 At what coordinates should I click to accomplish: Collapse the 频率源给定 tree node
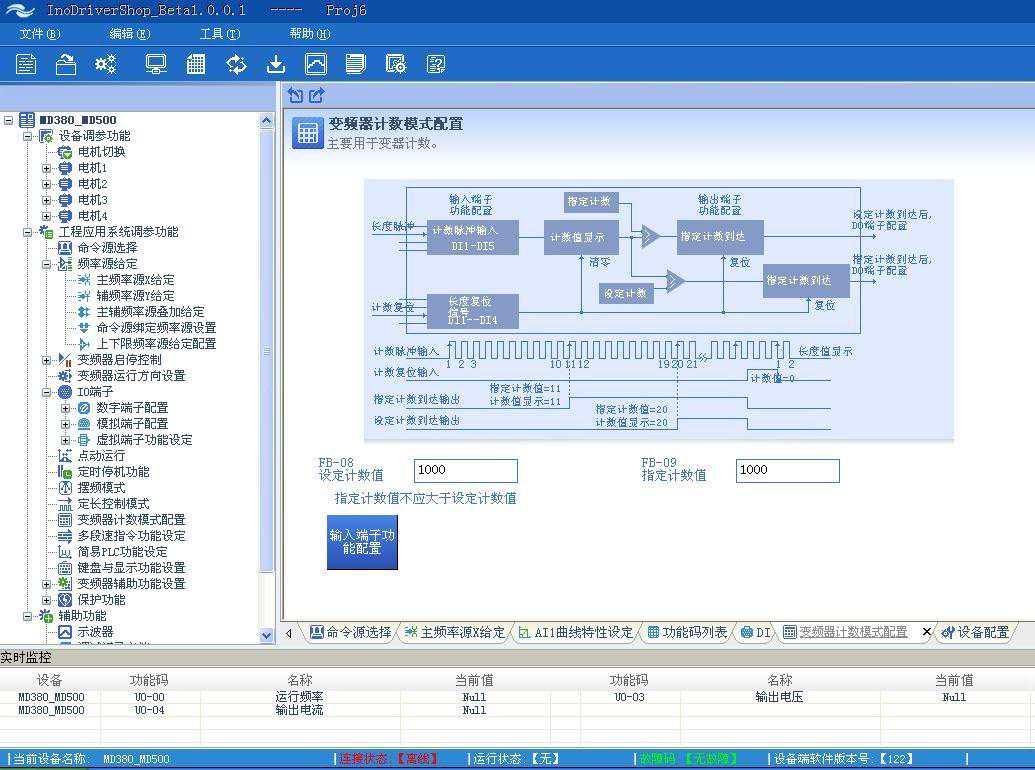pyautogui.click(x=46, y=264)
